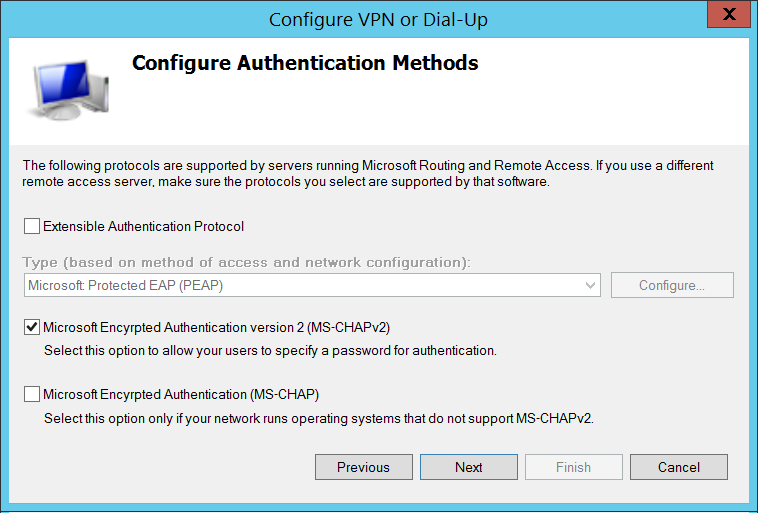Click the Extensible Authentication Protocol label text
Viewport: 758px width, 513px height.
143,226
